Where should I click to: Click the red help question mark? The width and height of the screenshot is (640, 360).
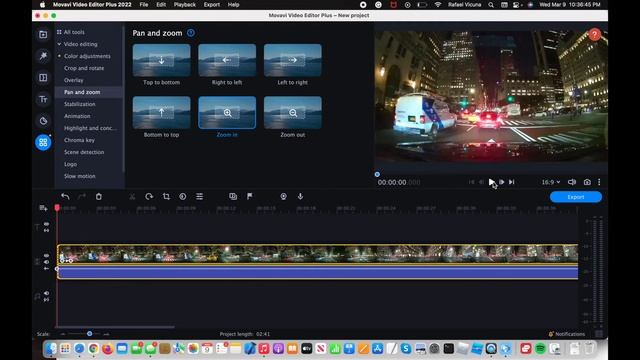click(595, 35)
